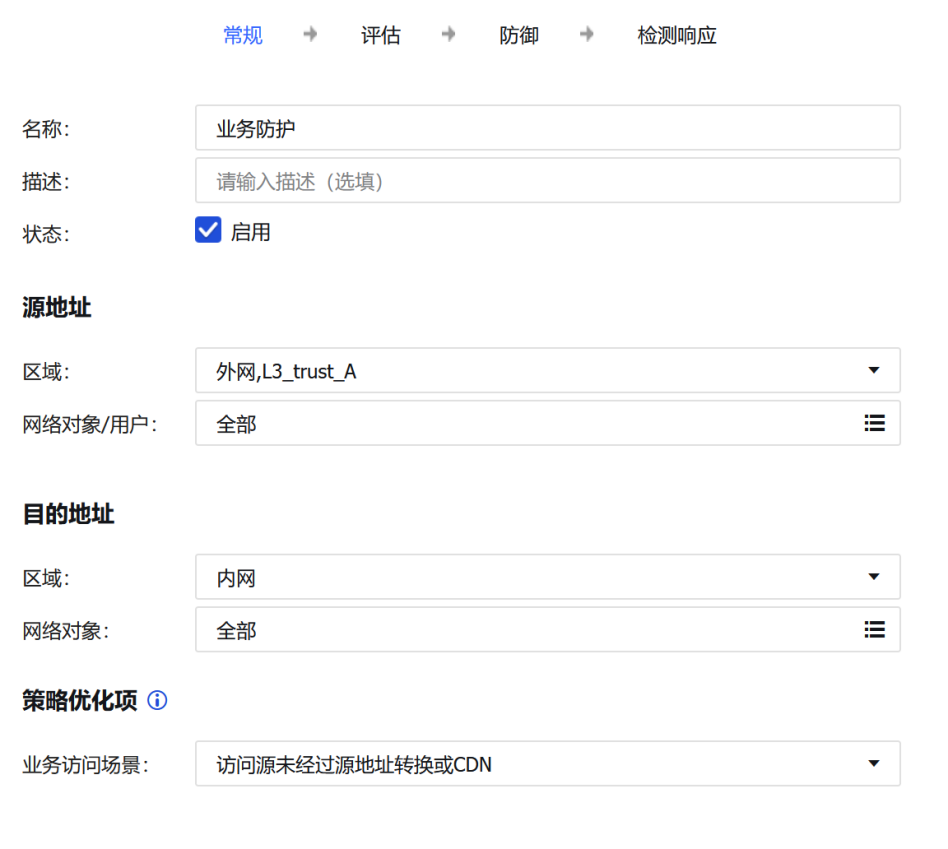The image size is (948, 849).
Task: Go to the 检测响应 step
Action: tap(677, 36)
